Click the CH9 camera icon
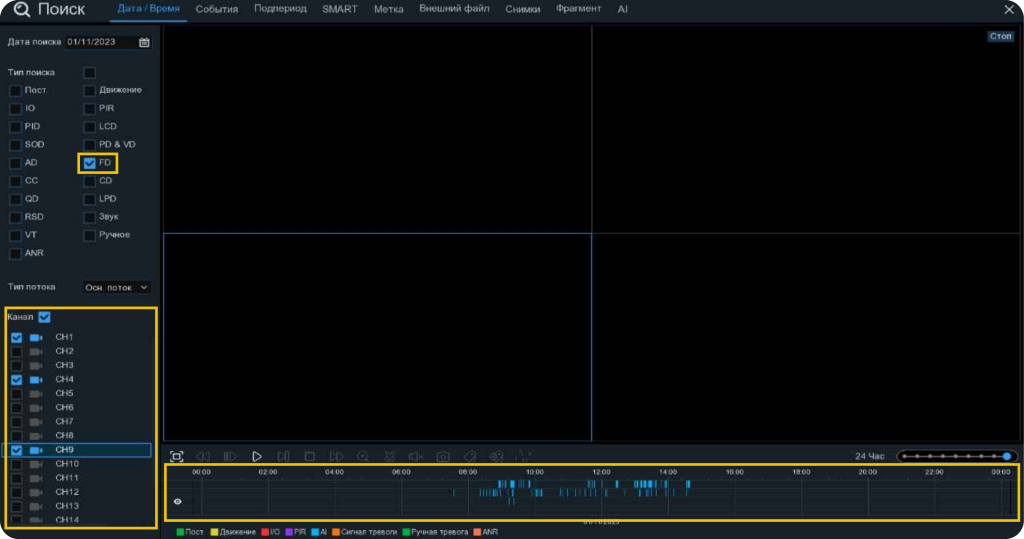 36,450
